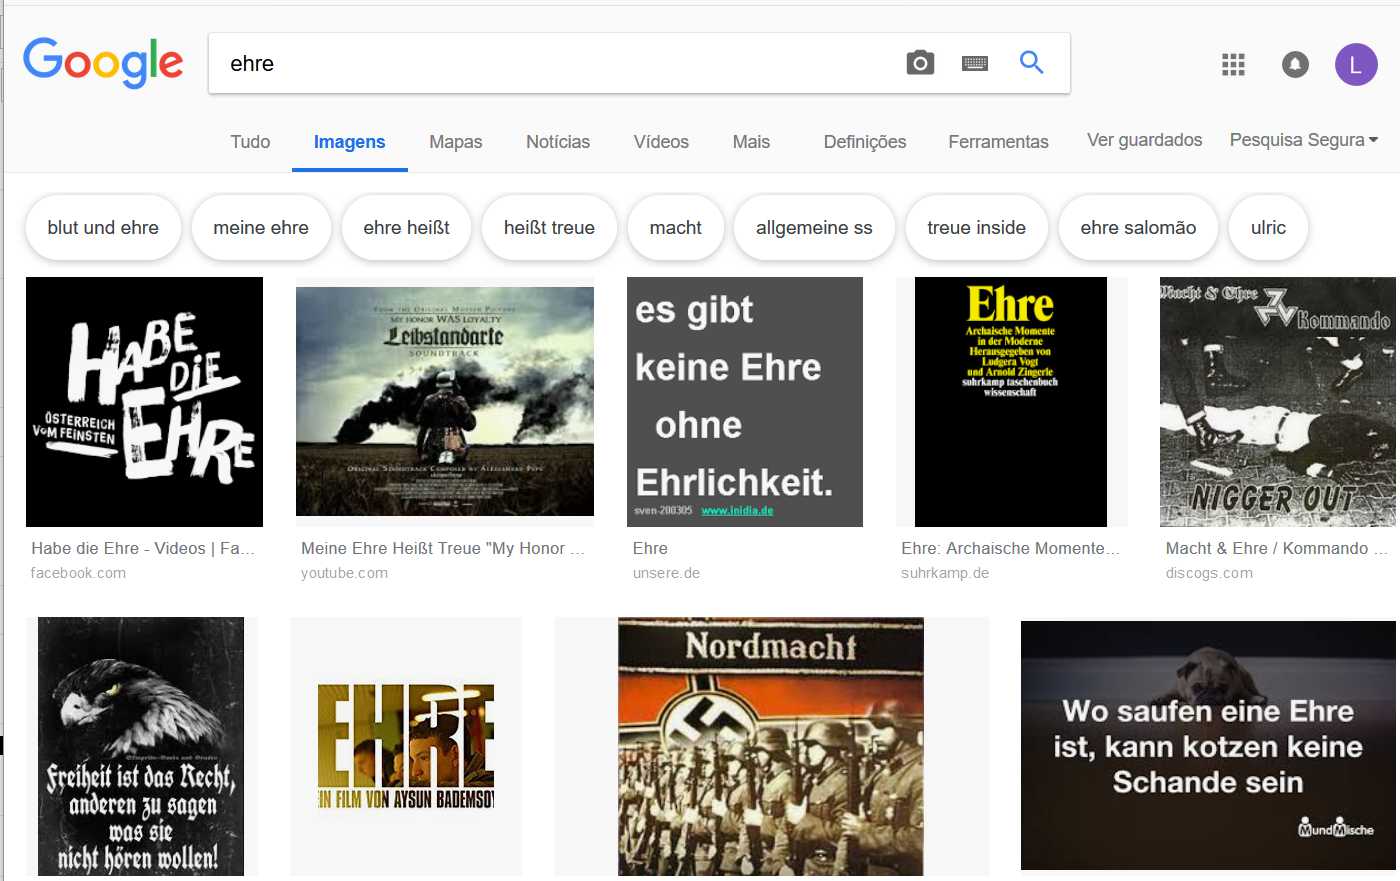Open Google notifications bell

point(1295,65)
